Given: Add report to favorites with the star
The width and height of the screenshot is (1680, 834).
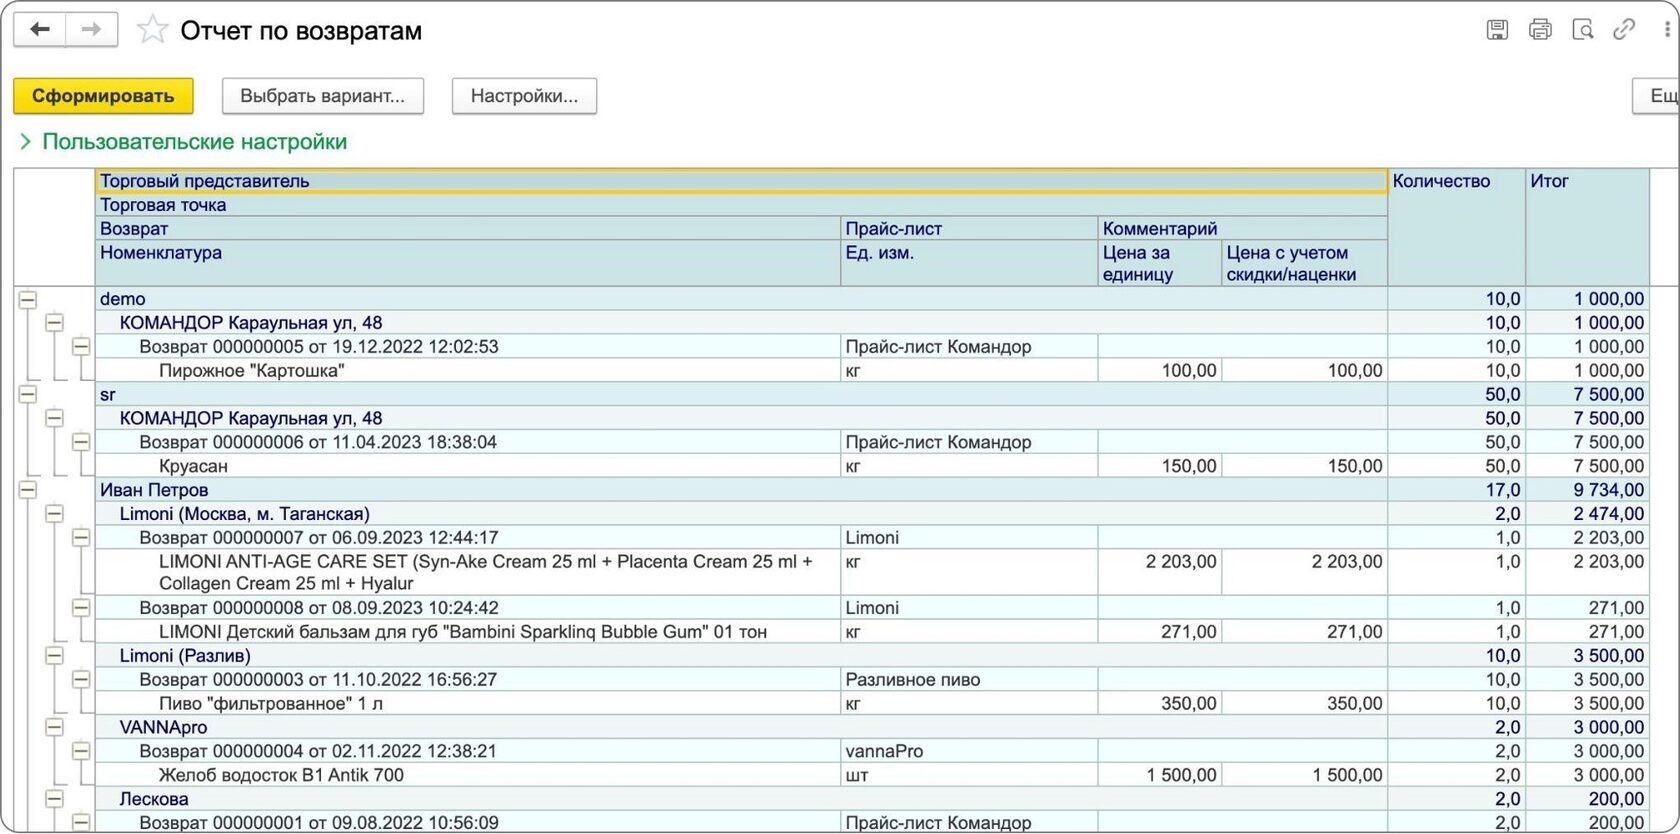Looking at the screenshot, I should pos(152,30).
